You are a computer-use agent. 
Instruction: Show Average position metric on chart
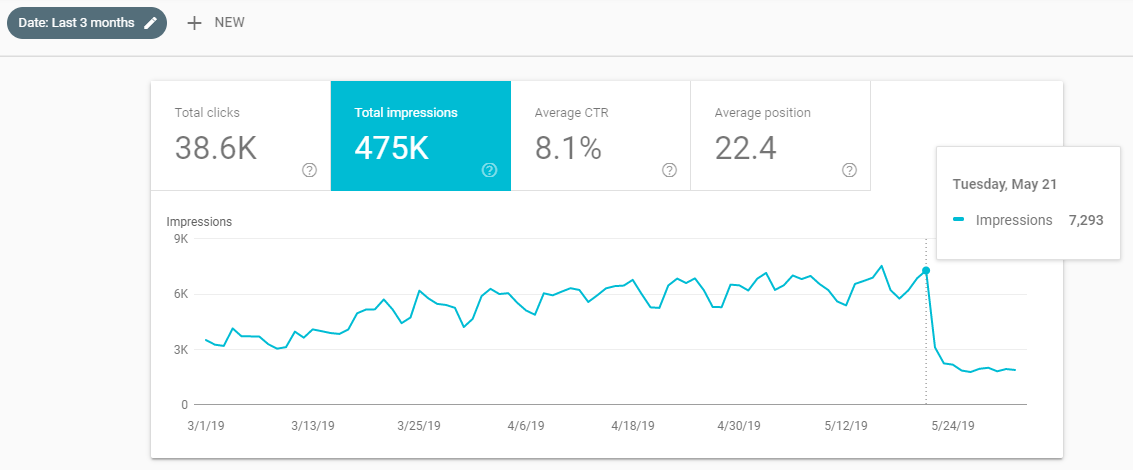[x=780, y=136]
